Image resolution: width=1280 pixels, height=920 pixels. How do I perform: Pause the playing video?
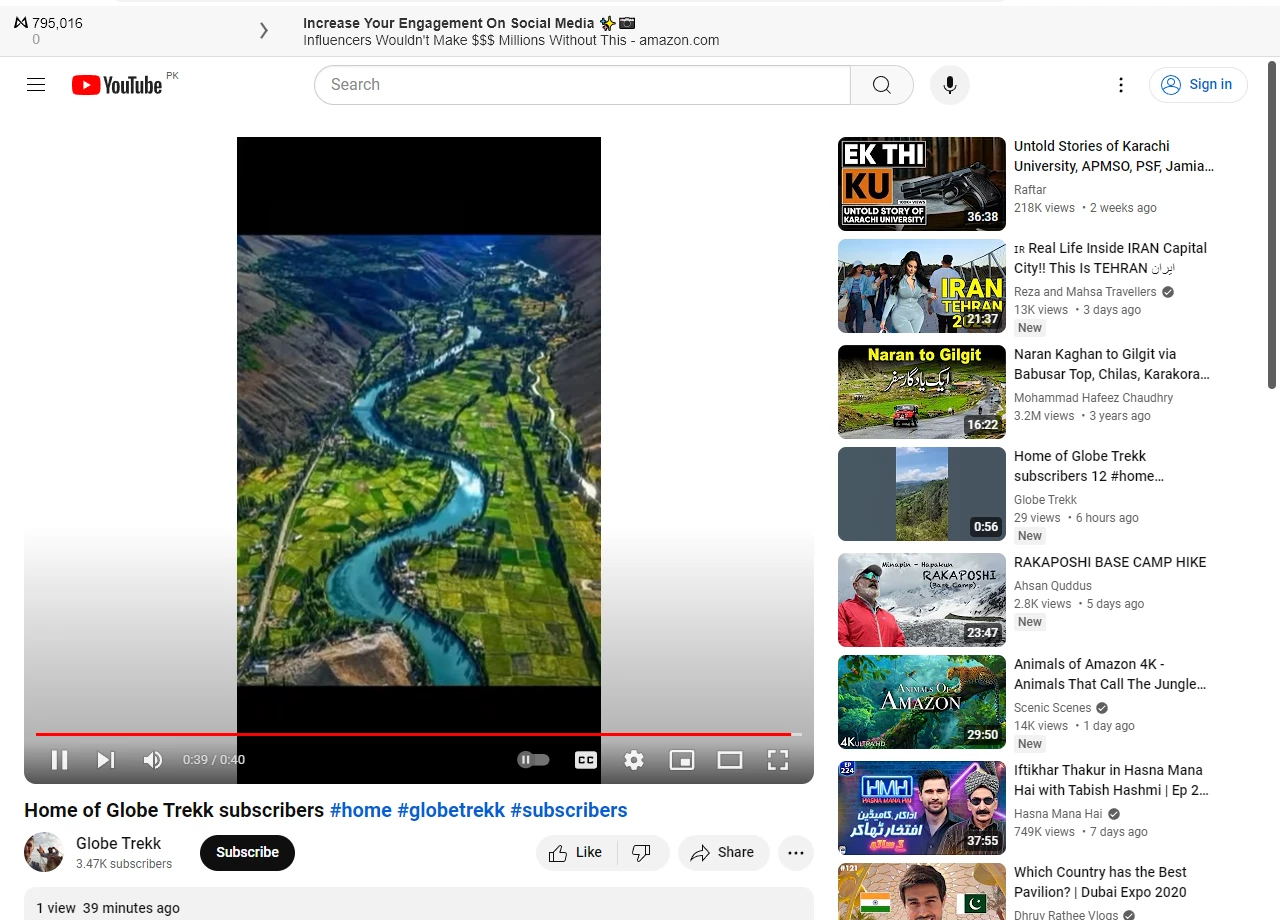59,760
